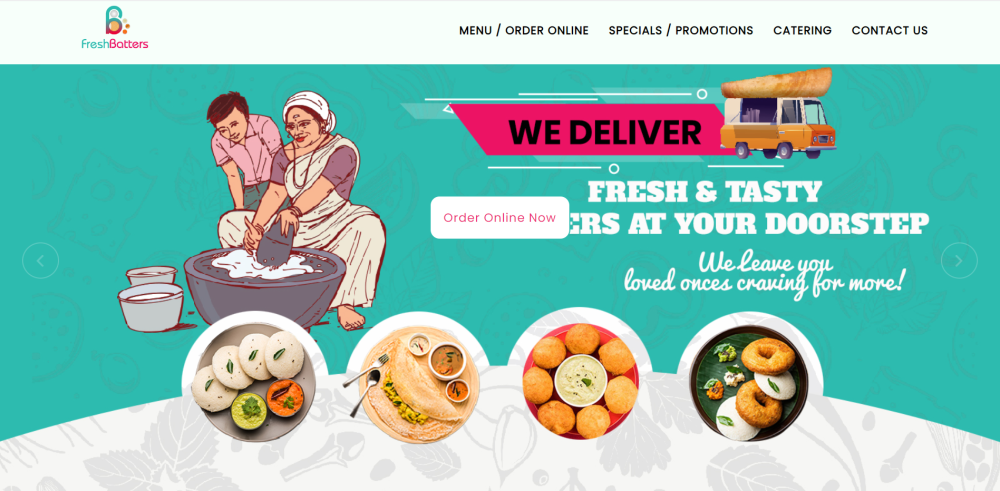Click the FreshBatters logo
The image size is (1000, 491).
115,29
